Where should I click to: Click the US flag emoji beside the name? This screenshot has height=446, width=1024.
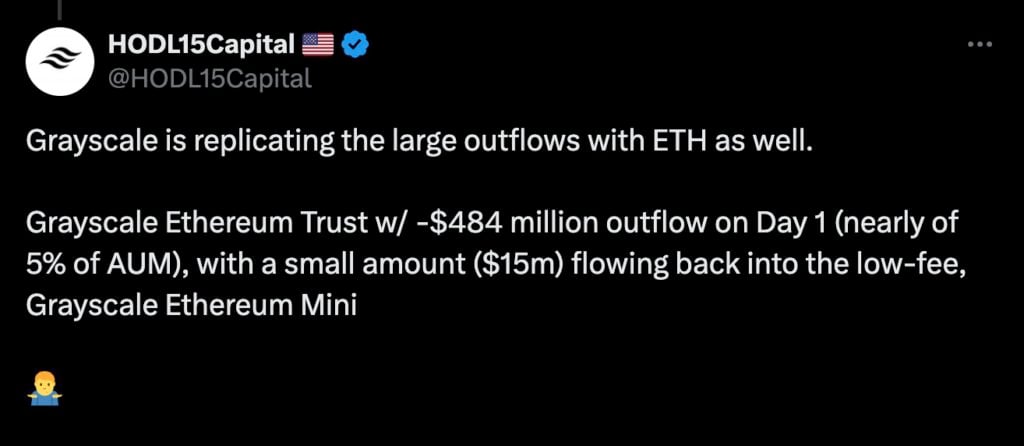pos(318,44)
